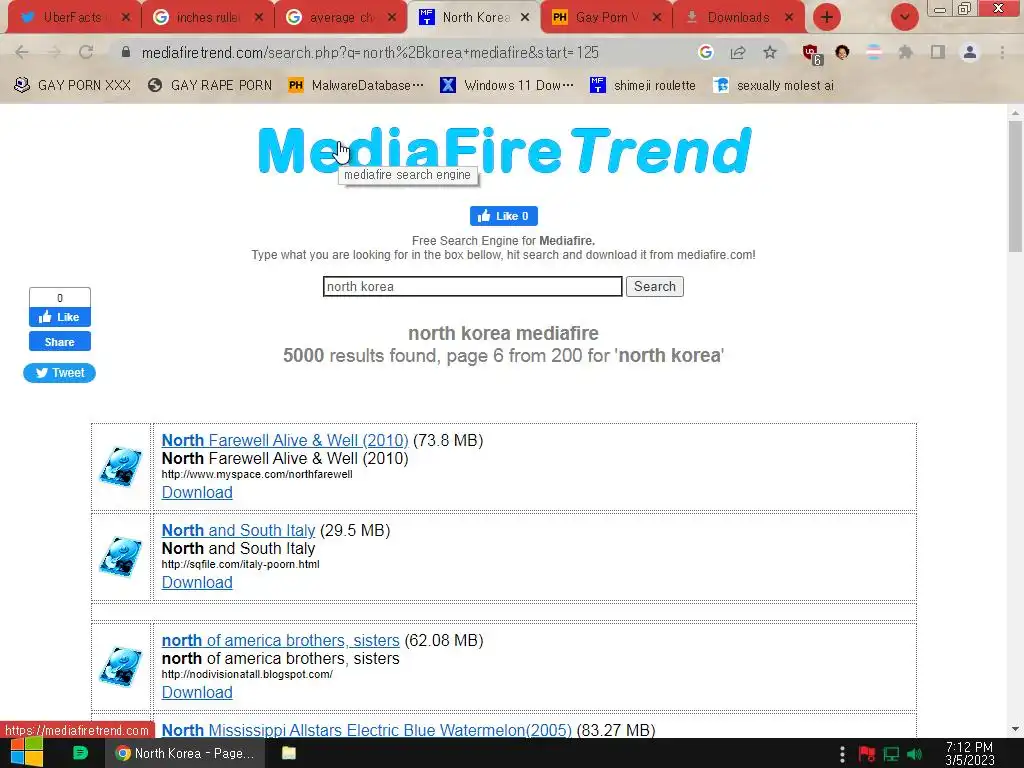Screen dimensions: 1024x768
Task: Click disk icon beside North and South Italy
Action: click(121, 556)
